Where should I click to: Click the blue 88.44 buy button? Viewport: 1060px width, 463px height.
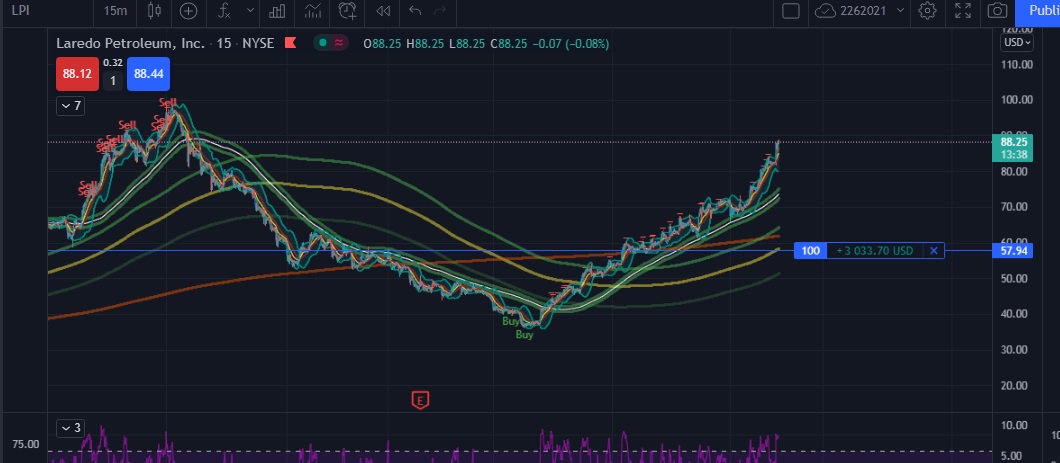[149, 74]
